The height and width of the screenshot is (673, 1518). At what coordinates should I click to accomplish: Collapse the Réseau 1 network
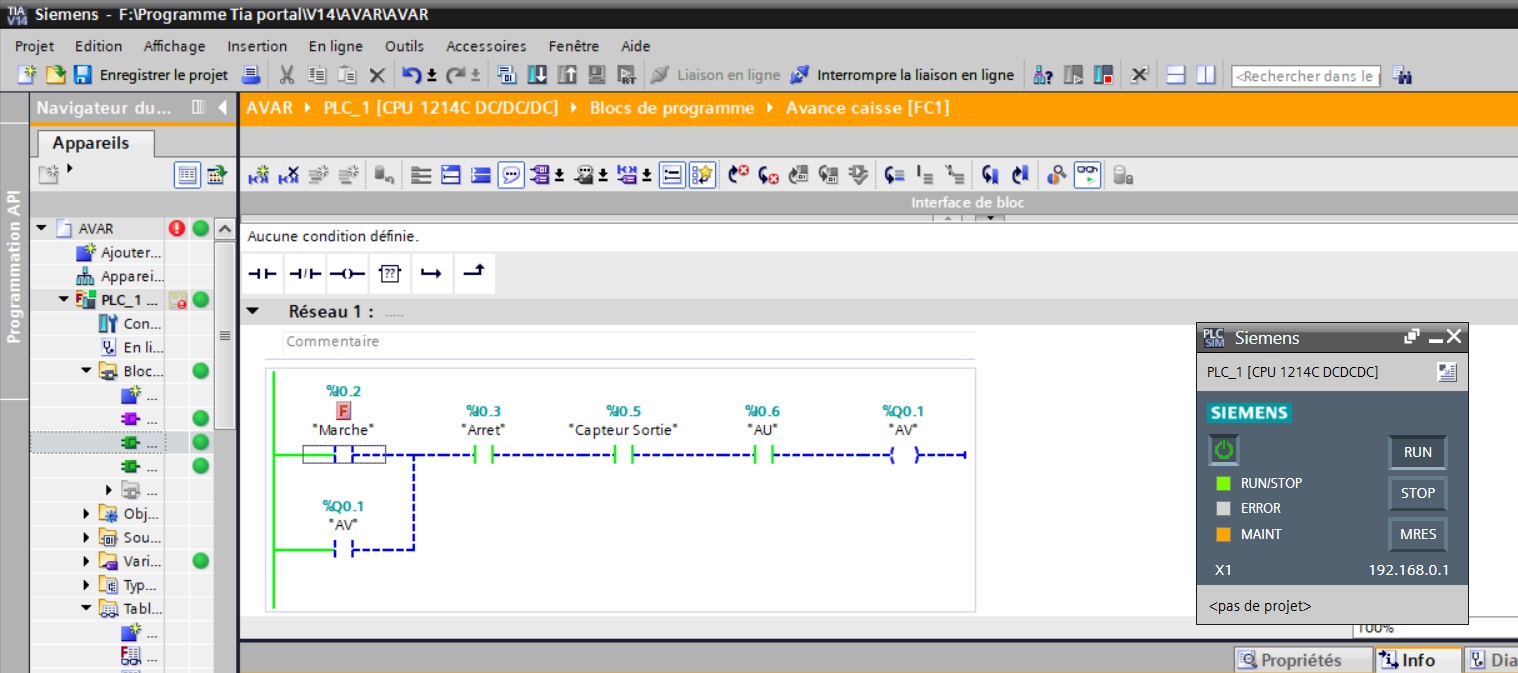[253, 312]
